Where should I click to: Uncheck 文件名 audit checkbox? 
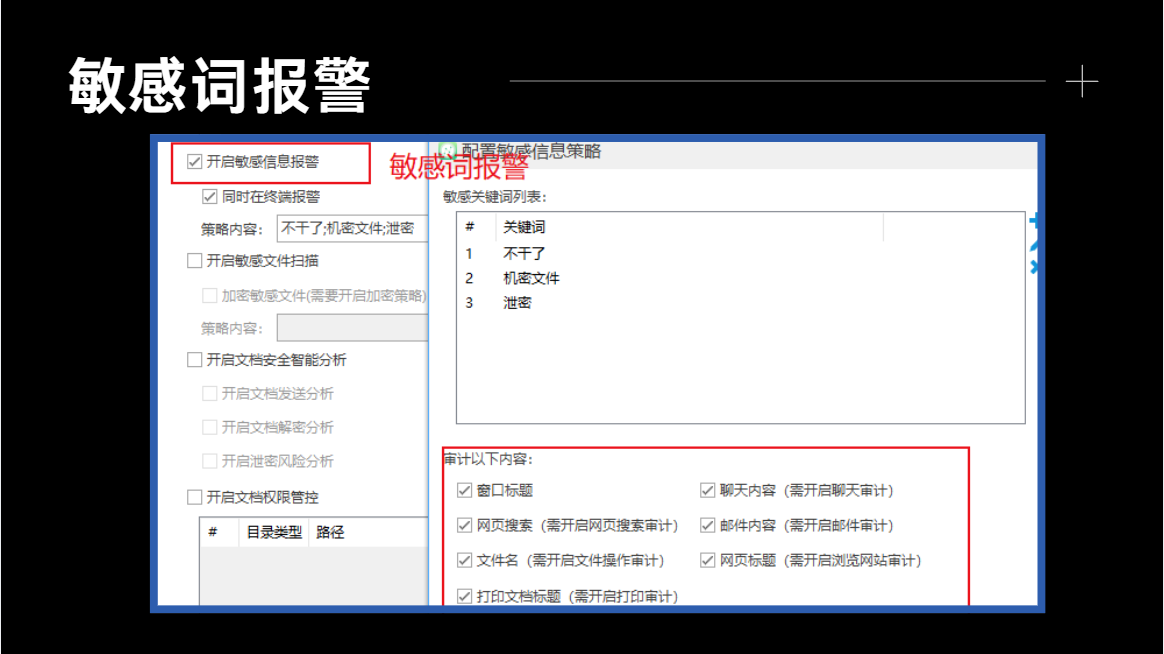[x=465, y=560]
